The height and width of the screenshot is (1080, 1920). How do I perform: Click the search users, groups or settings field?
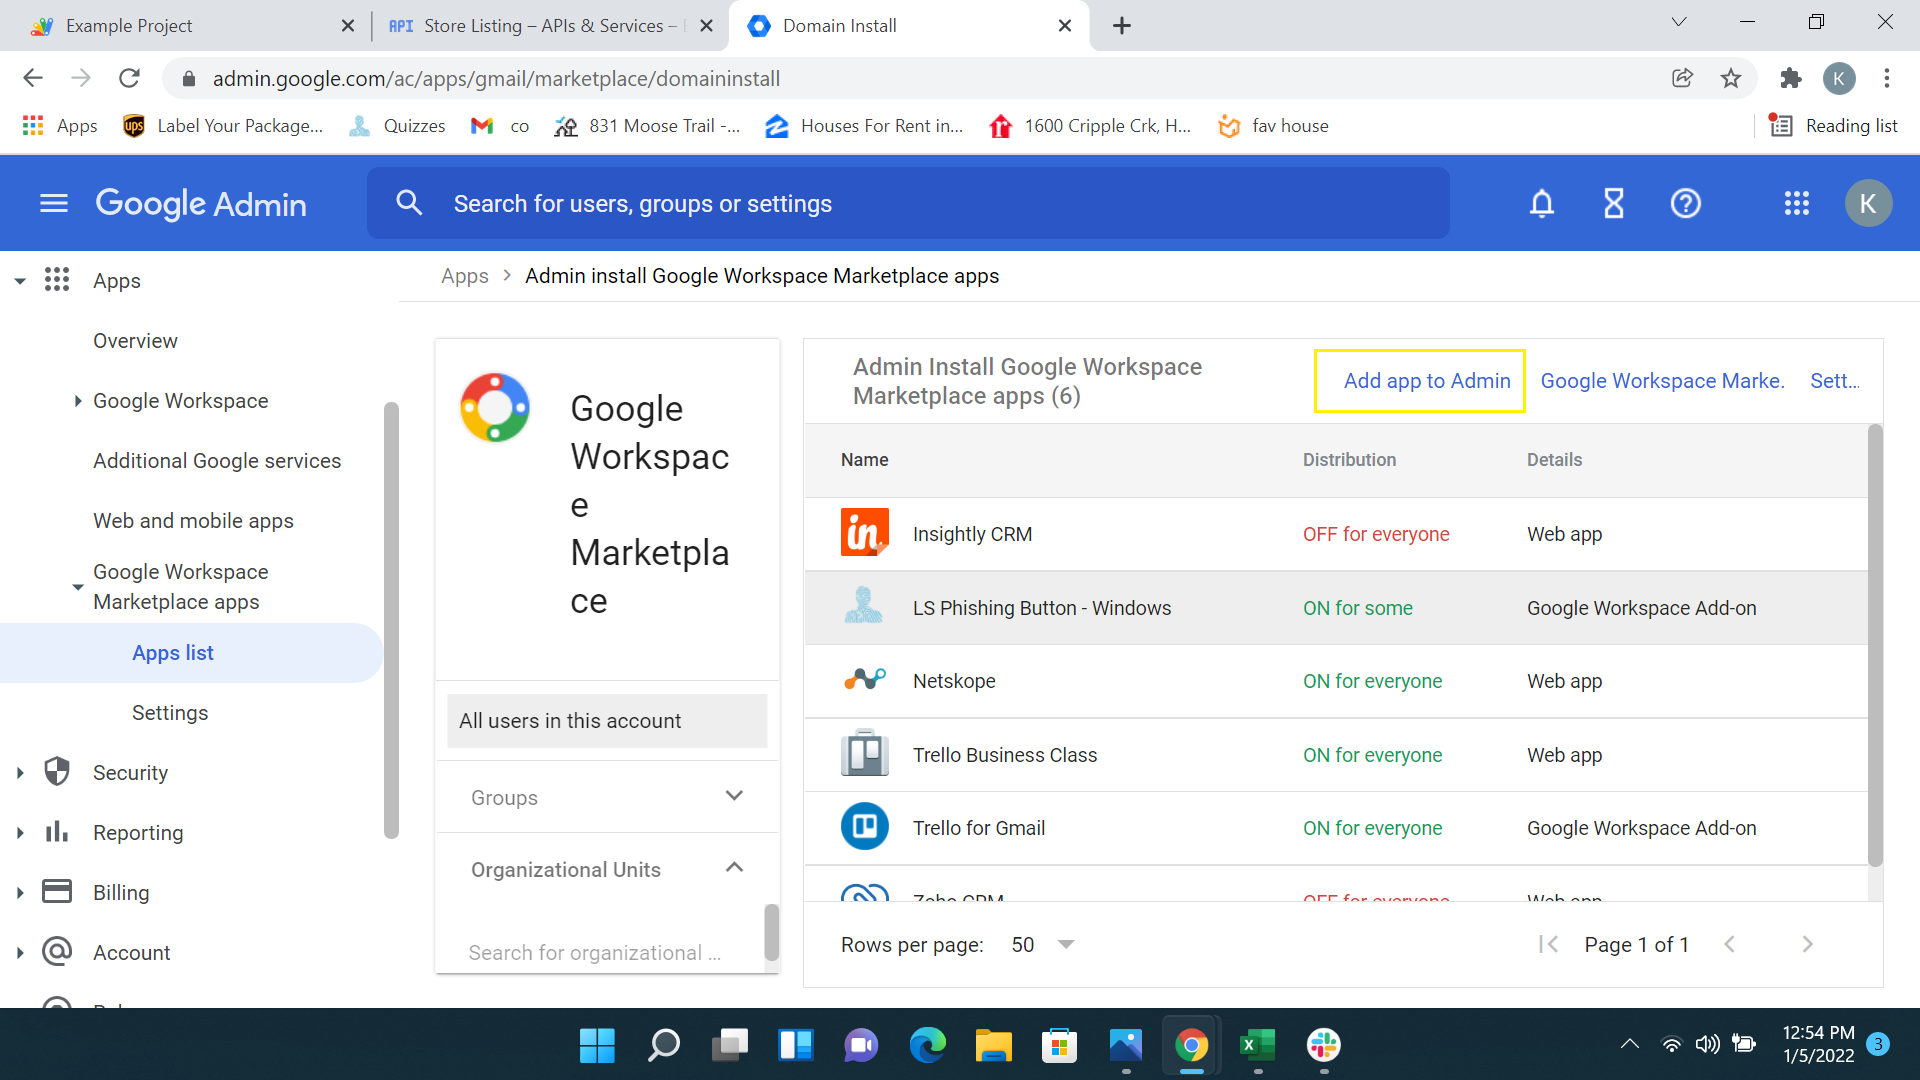908,204
